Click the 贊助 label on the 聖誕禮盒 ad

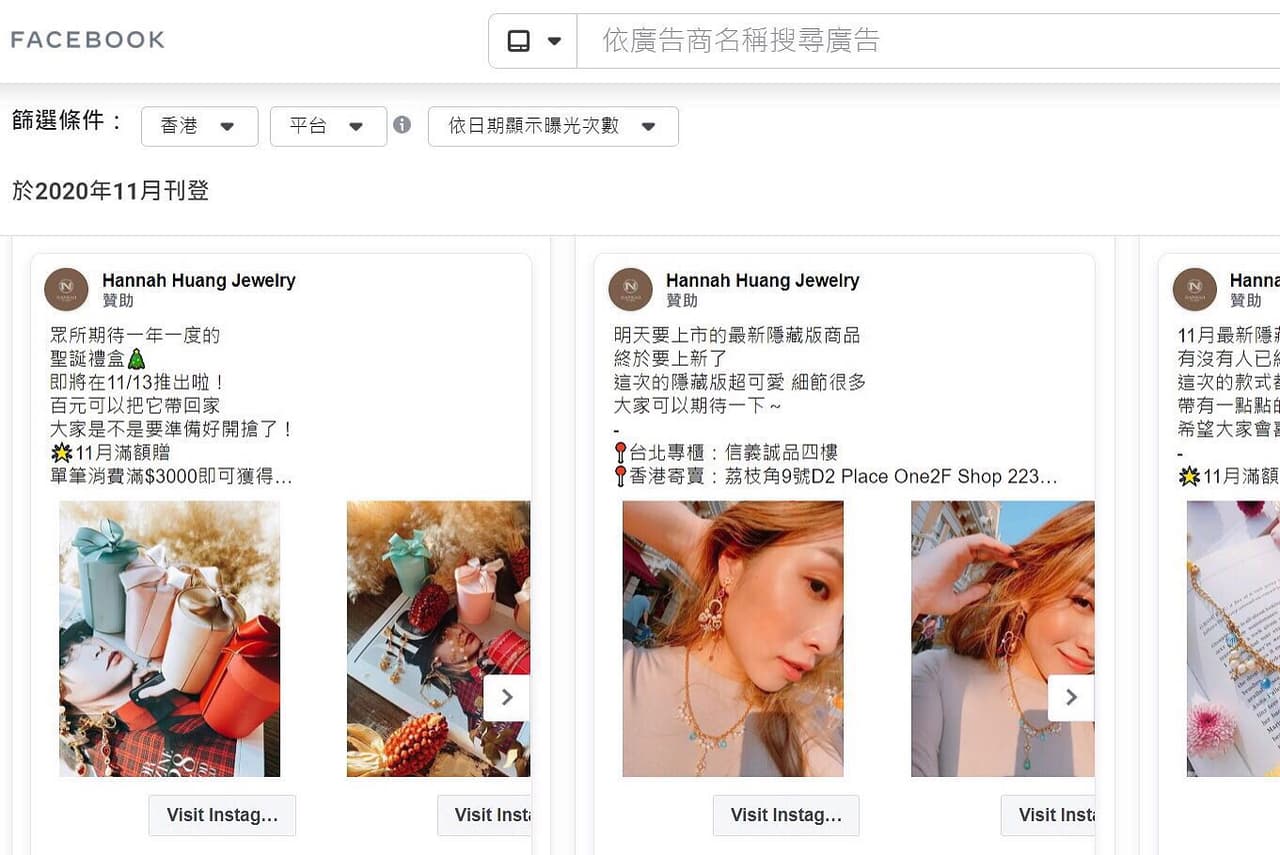(118, 301)
